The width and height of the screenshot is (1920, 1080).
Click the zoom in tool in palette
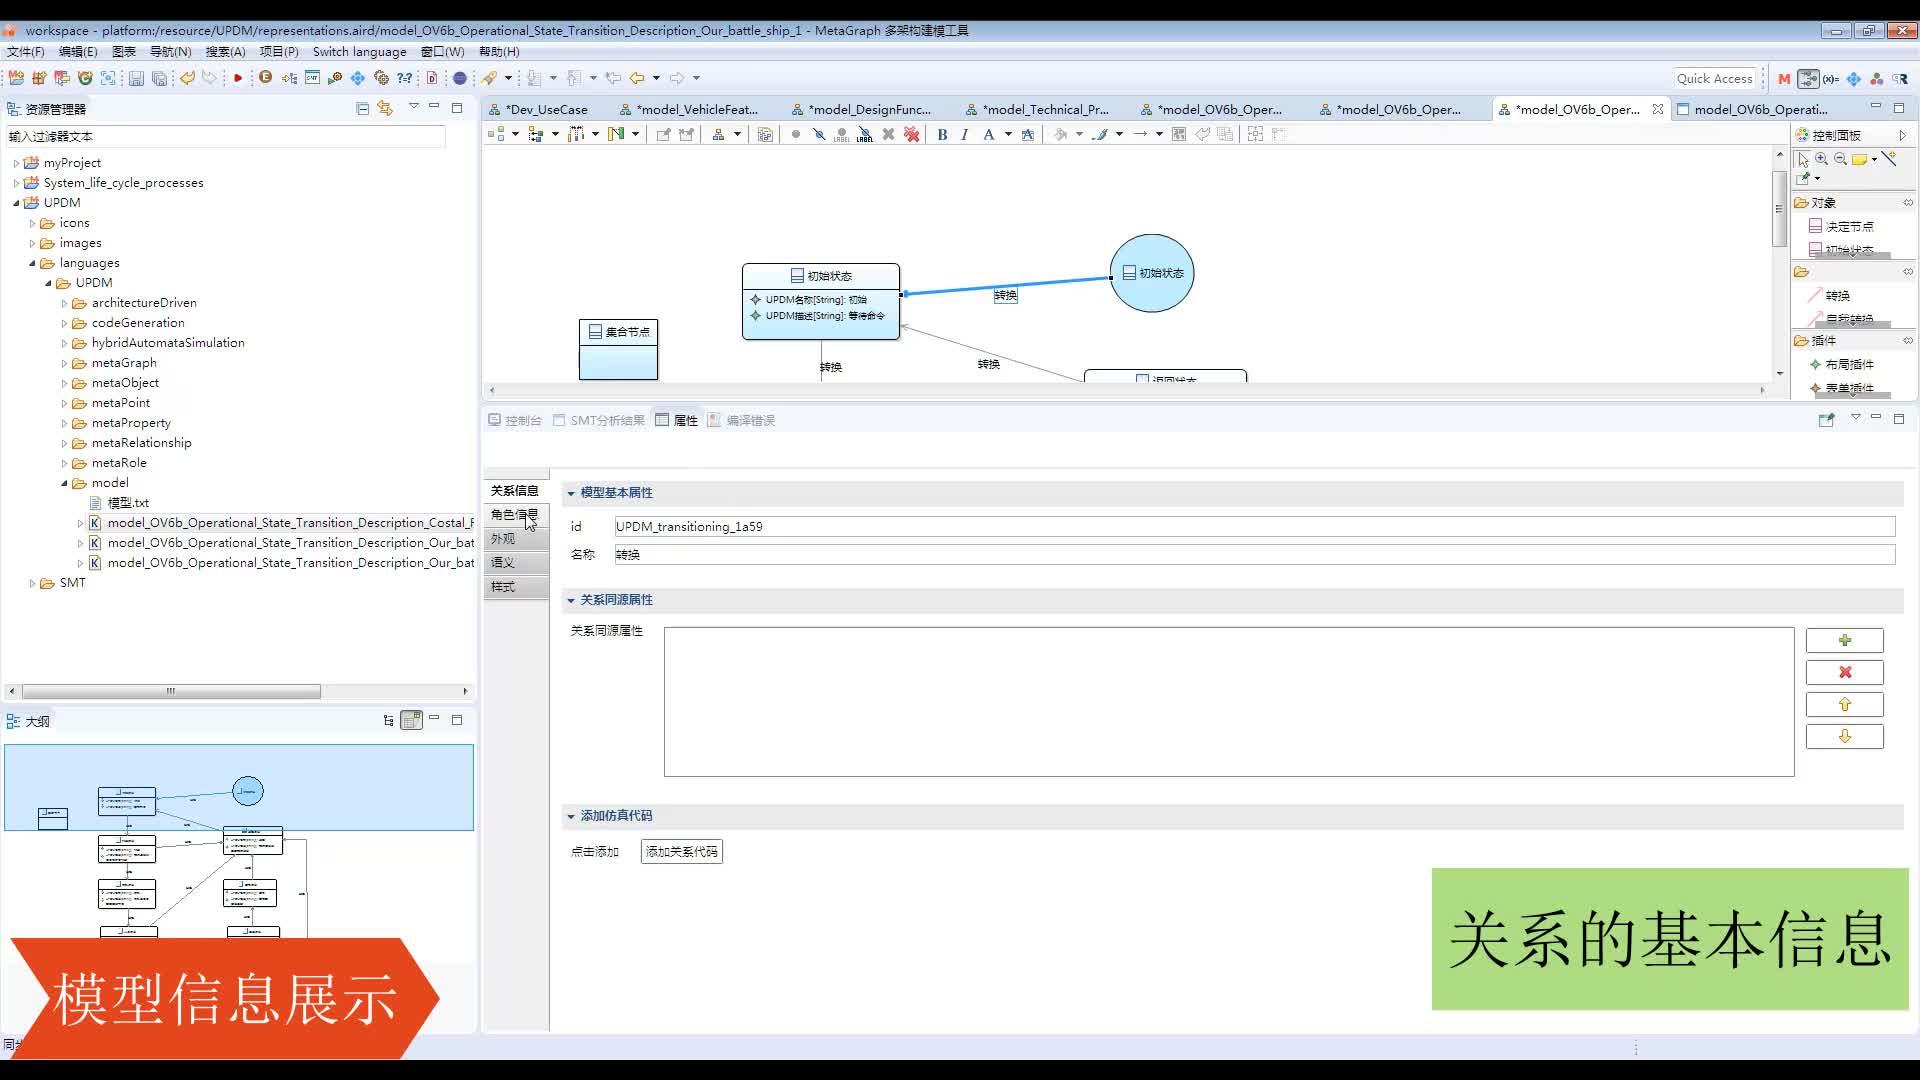pyautogui.click(x=1822, y=159)
